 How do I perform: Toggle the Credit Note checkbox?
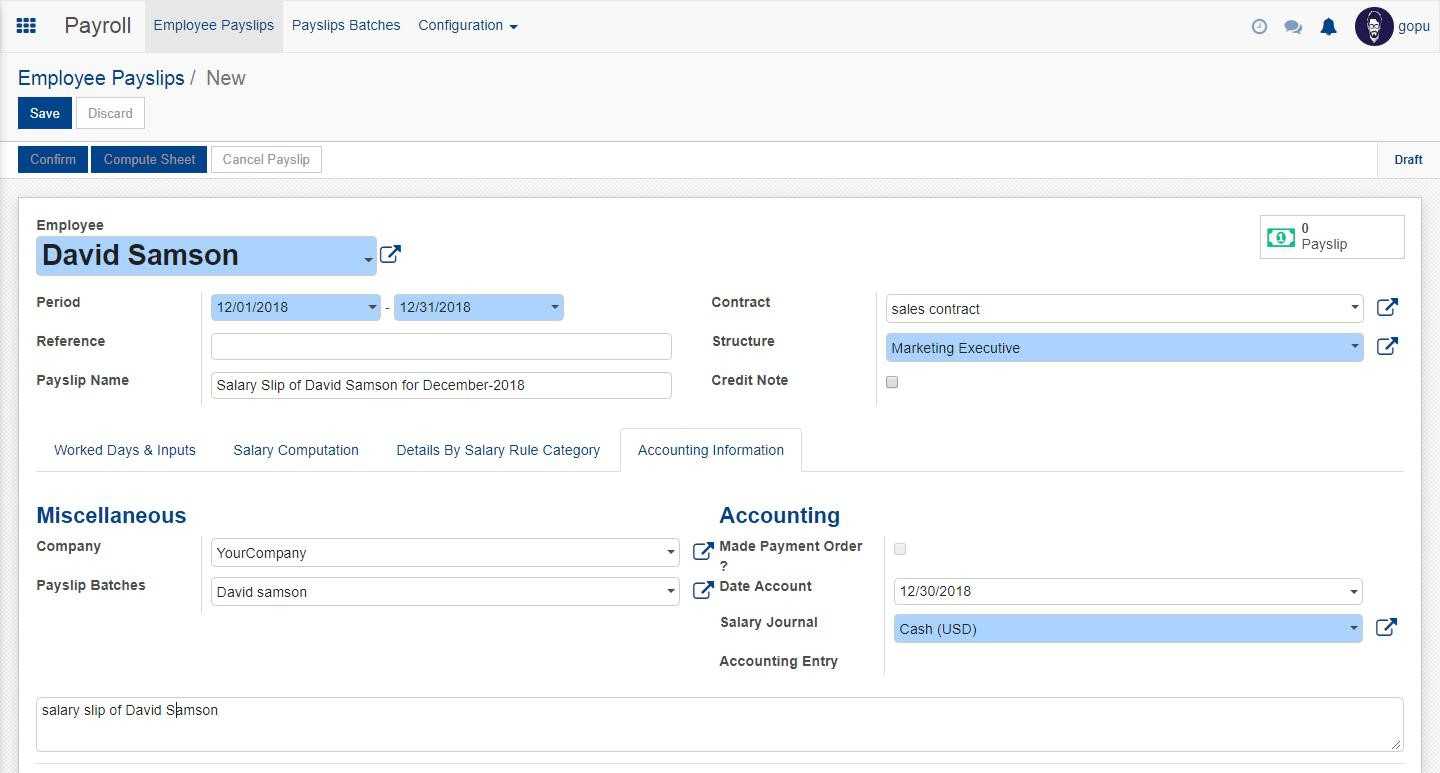(x=892, y=382)
